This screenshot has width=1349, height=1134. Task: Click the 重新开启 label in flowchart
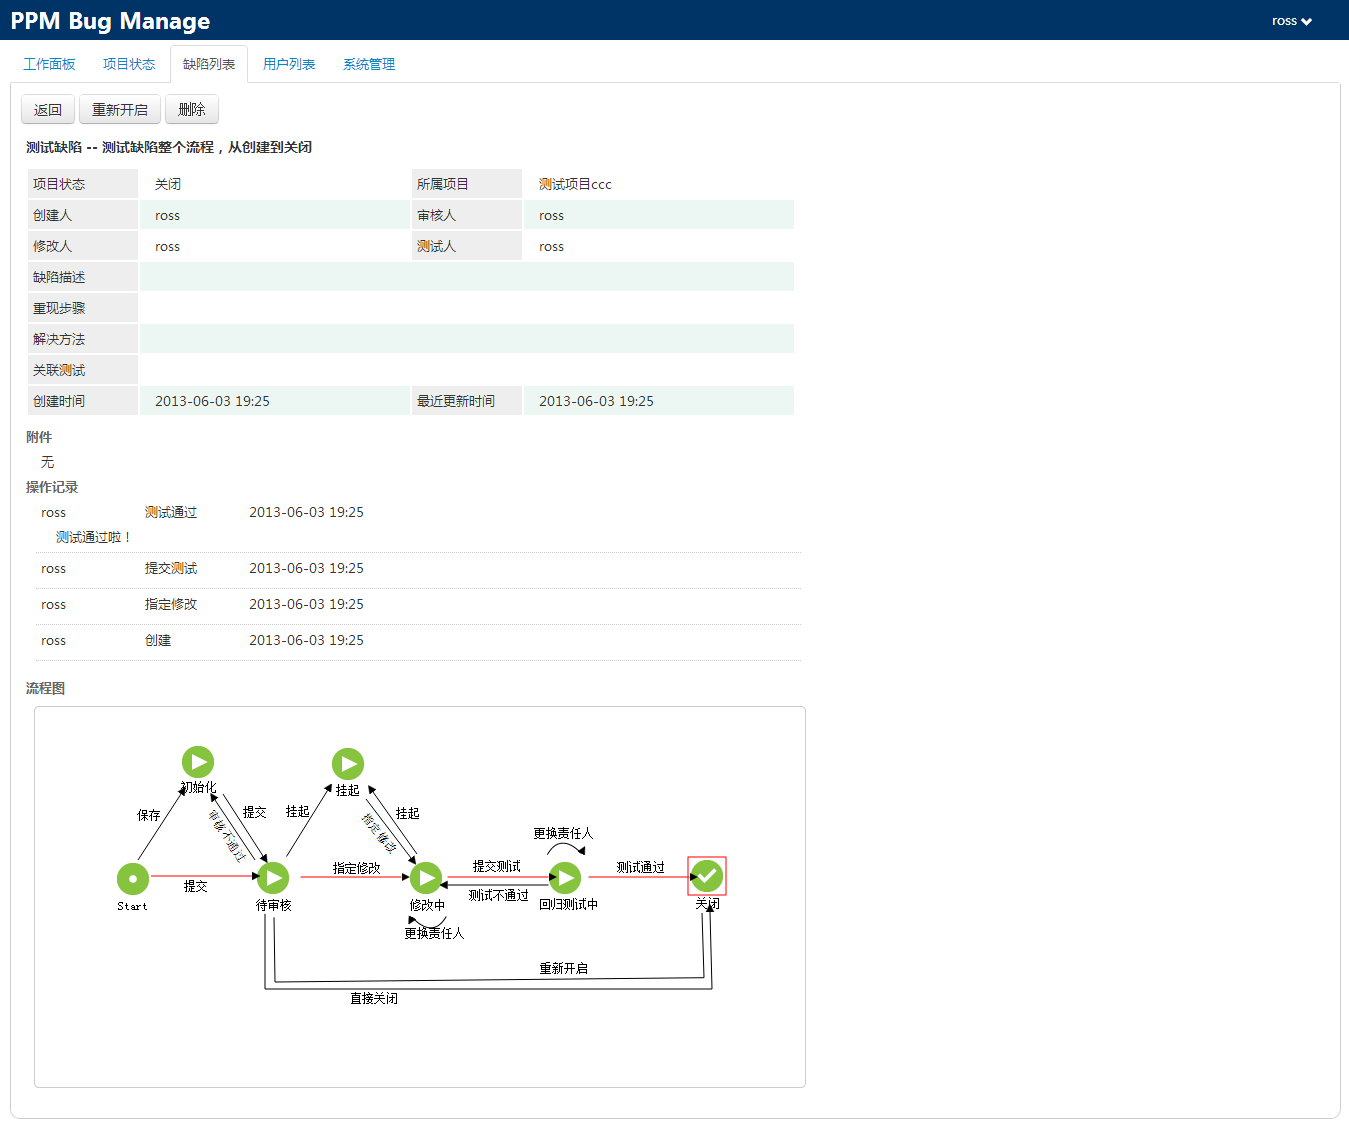(x=563, y=968)
